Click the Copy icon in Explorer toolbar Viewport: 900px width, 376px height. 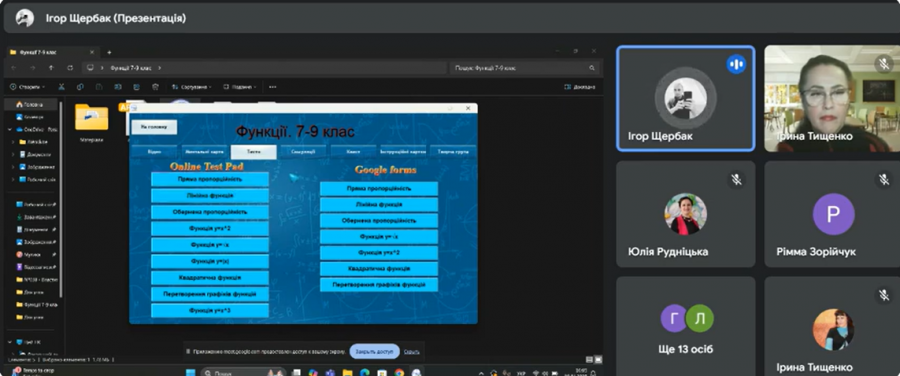tap(80, 87)
